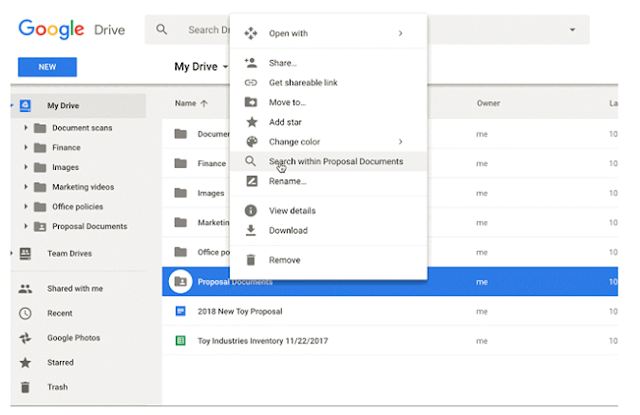The width and height of the screenshot is (640, 415).
Task: Click the blue NEW button
Action: 47,67
